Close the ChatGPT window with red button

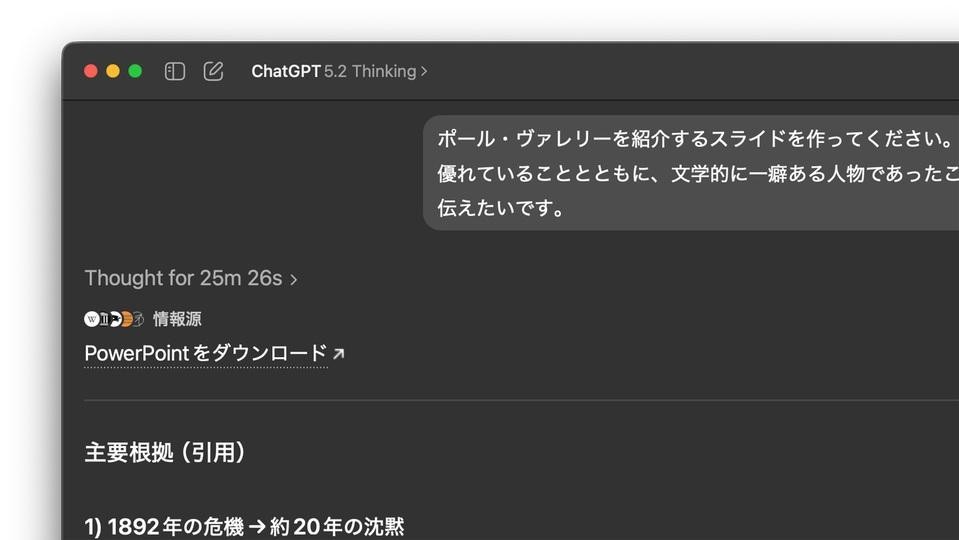91,71
